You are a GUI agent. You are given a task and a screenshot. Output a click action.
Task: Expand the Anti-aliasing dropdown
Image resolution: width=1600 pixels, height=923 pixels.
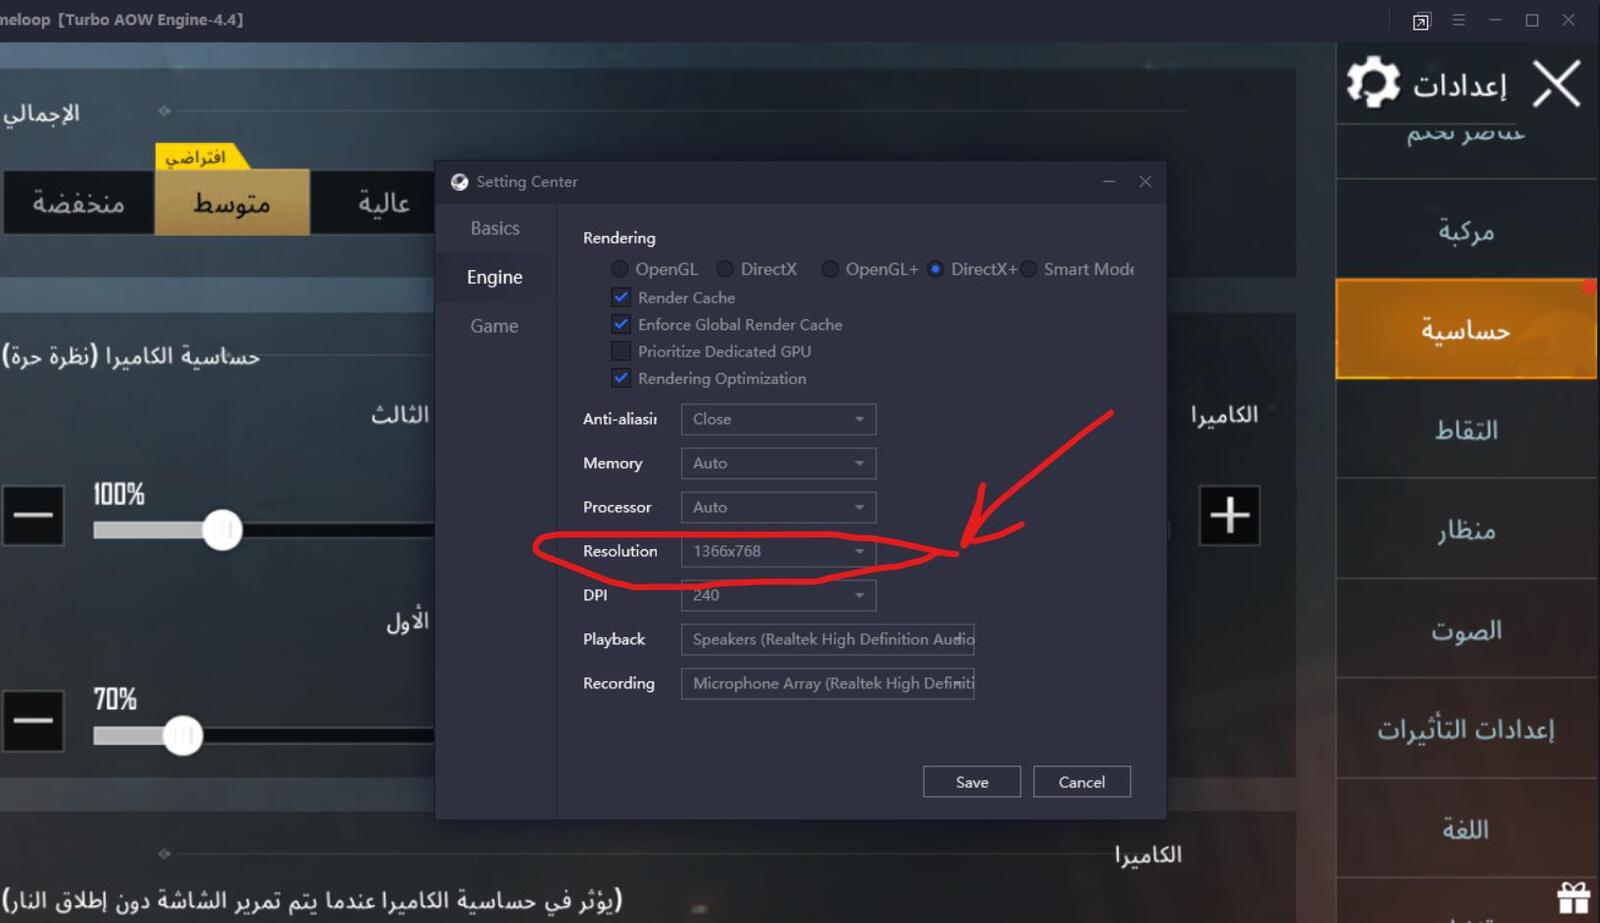click(778, 420)
